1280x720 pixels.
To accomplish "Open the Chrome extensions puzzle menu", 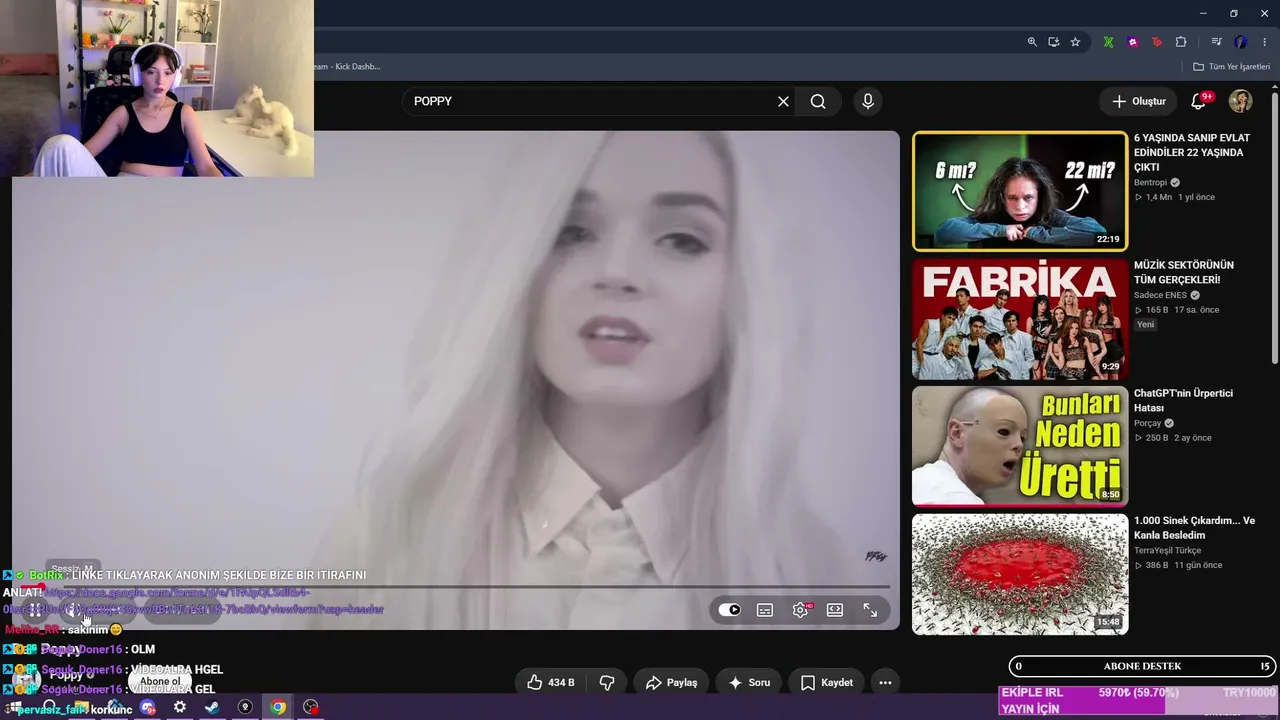I will click(x=1181, y=42).
